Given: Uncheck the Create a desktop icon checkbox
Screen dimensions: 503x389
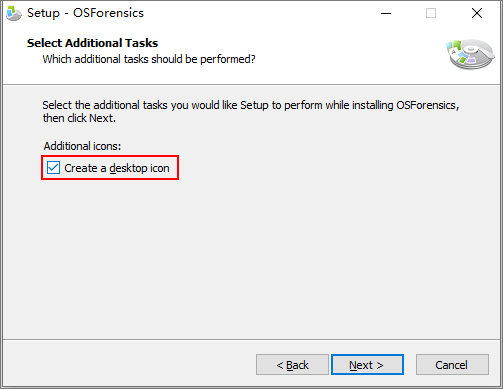Looking at the screenshot, I should click(53, 168).
